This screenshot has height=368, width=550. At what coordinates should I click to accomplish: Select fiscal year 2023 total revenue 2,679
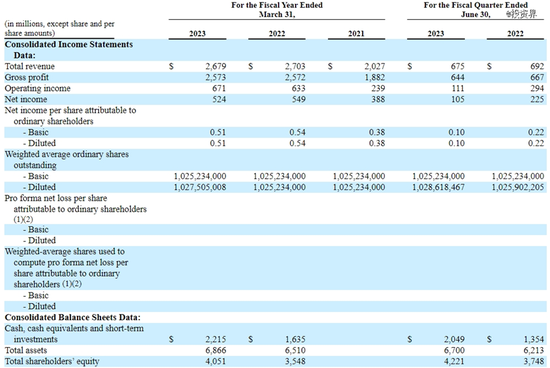pos(215,66)
